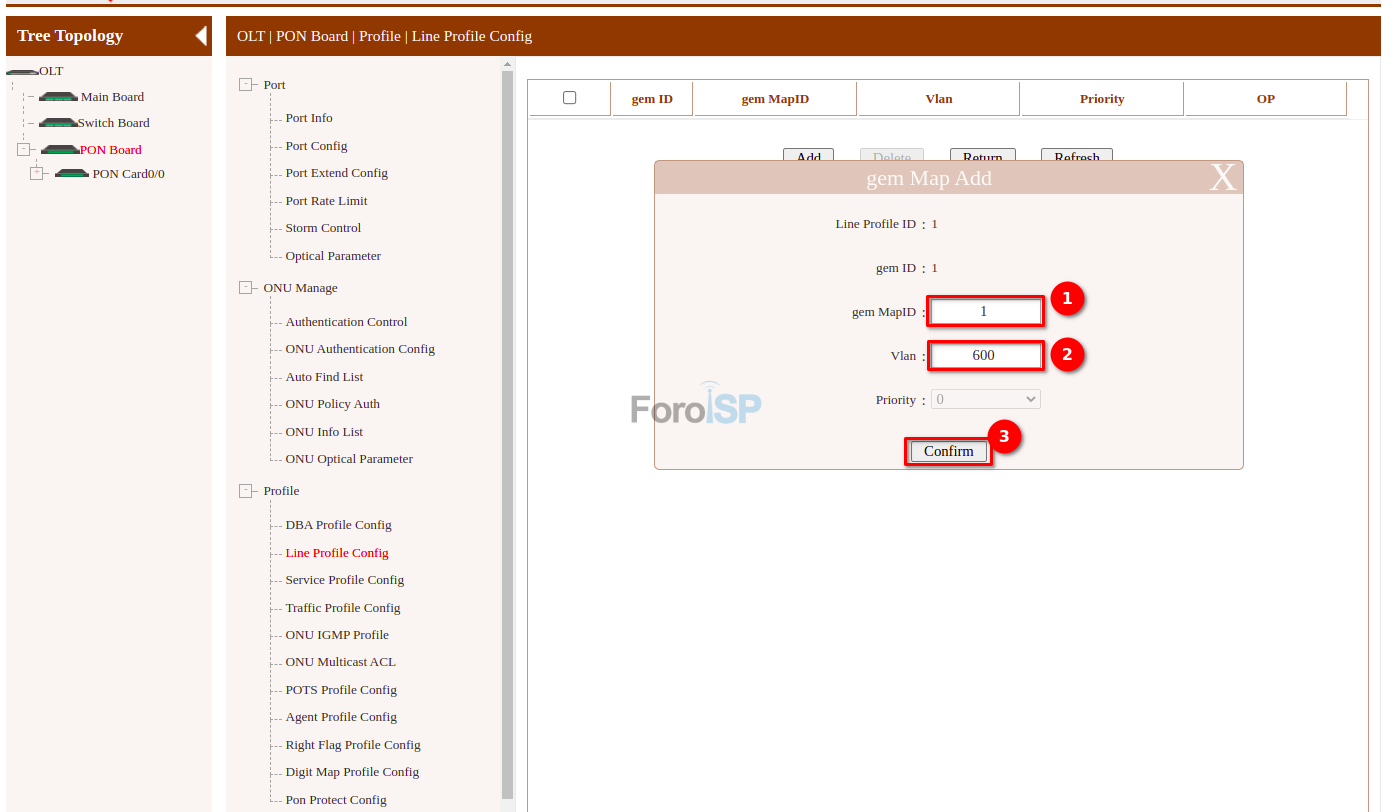This screenshot has width=1393, height=812.
Task: Collapse the PON Board tree node
Action: [23, 150]
